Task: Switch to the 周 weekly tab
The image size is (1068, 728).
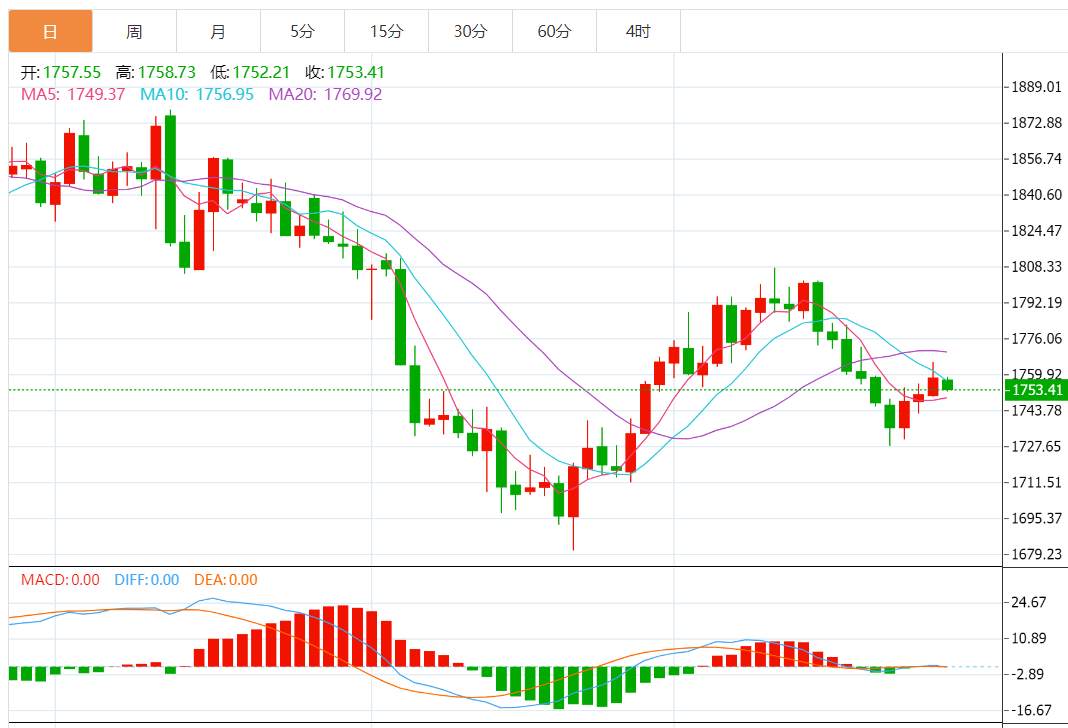Action: tap(134, 31)
